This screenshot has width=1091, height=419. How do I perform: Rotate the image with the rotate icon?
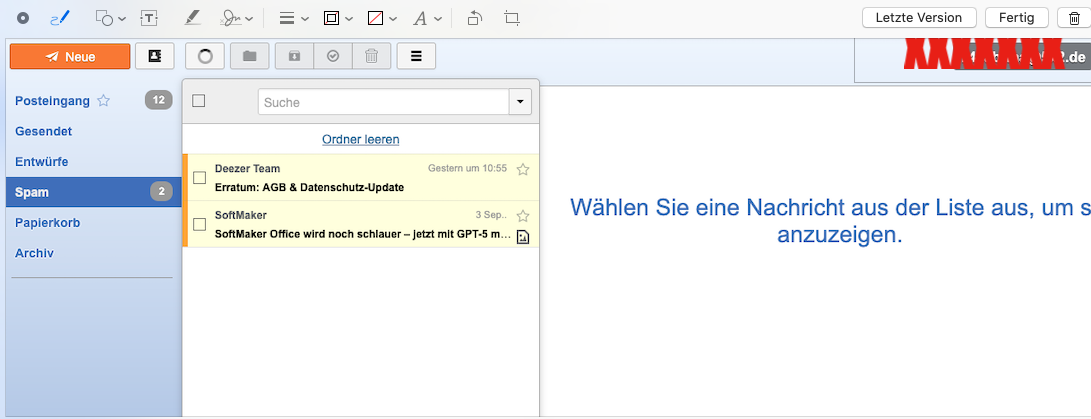(476, 18)
